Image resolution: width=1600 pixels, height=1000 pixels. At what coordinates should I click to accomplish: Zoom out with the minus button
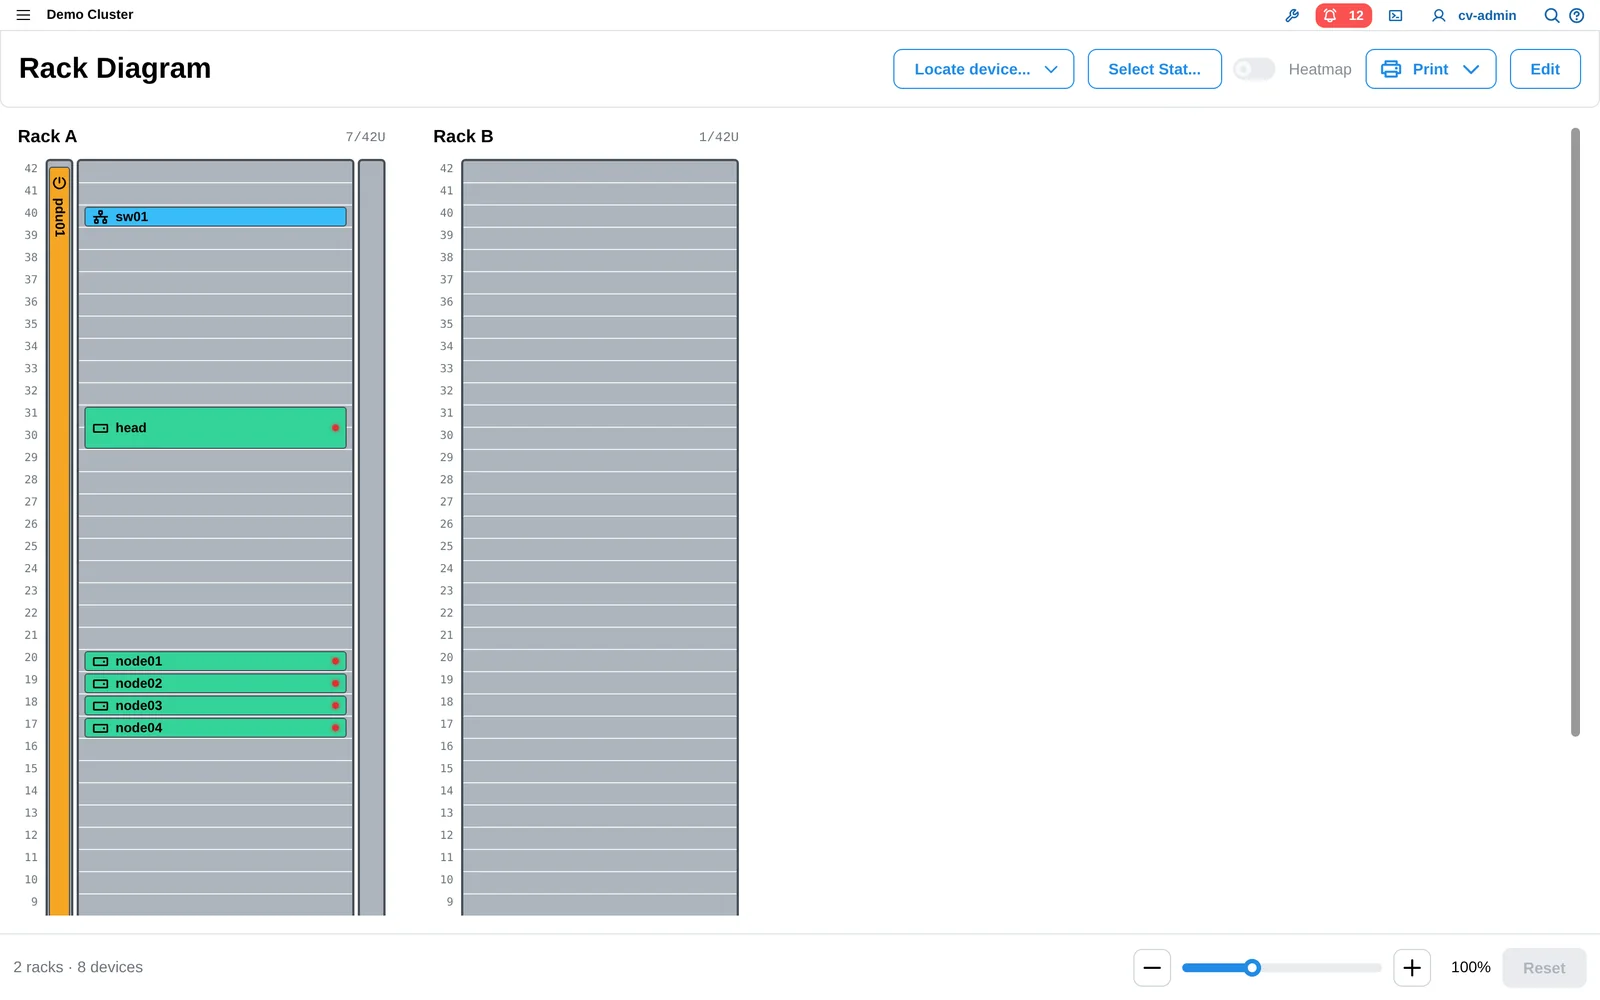click(1152, 967)
